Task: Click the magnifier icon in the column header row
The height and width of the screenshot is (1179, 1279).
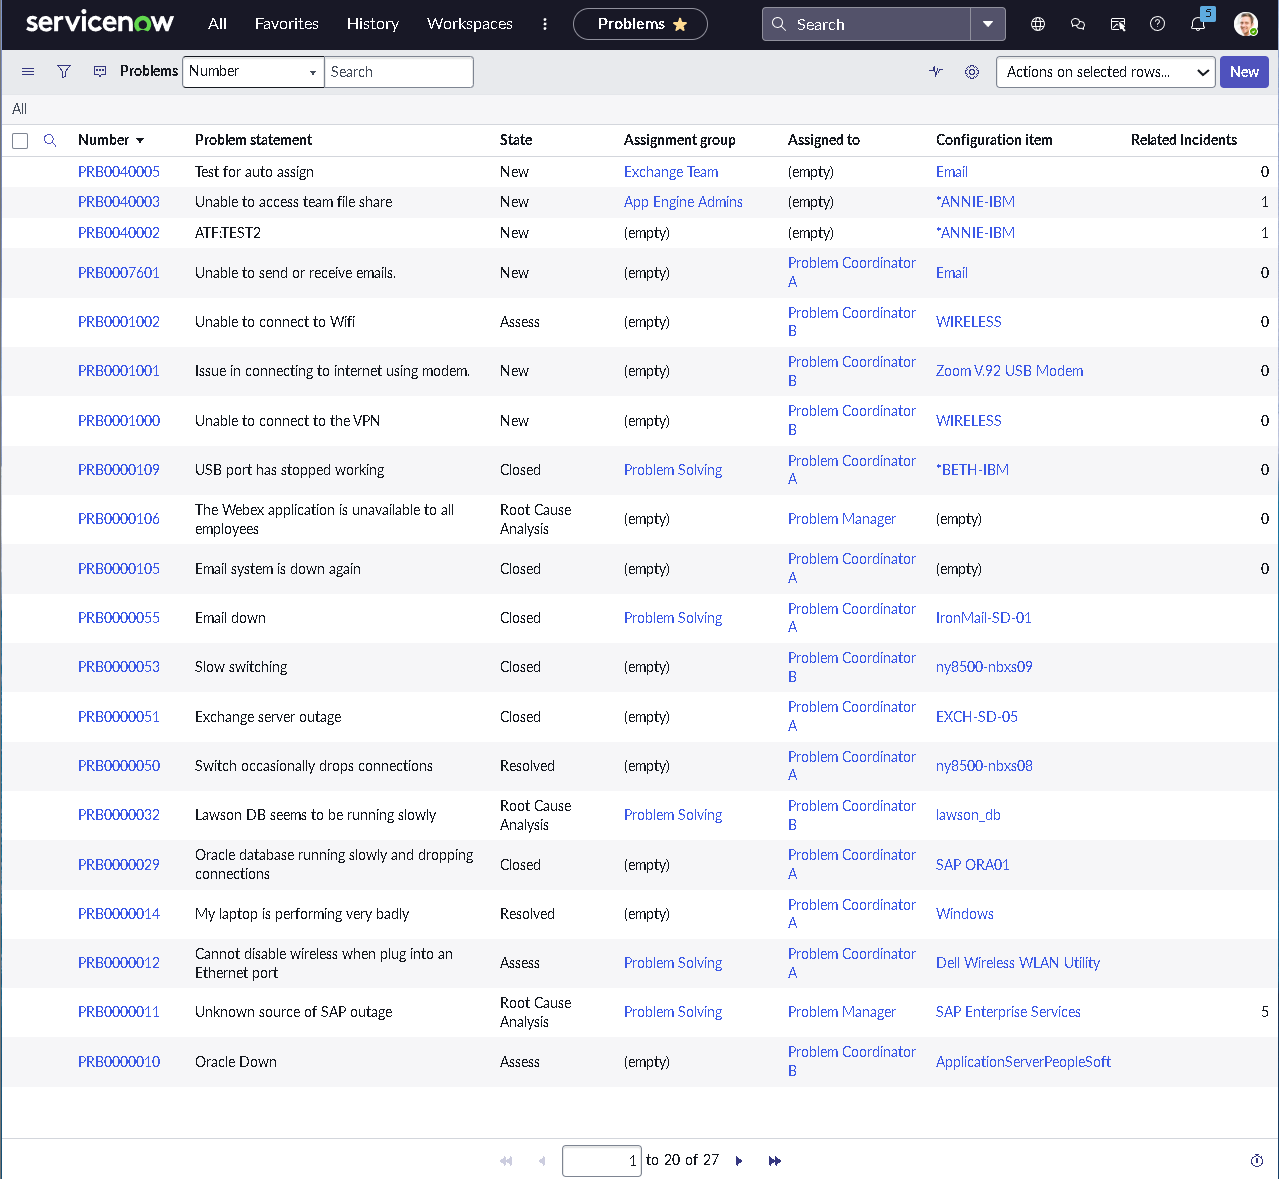Action: pyautogui.click(x=50, y=140)
